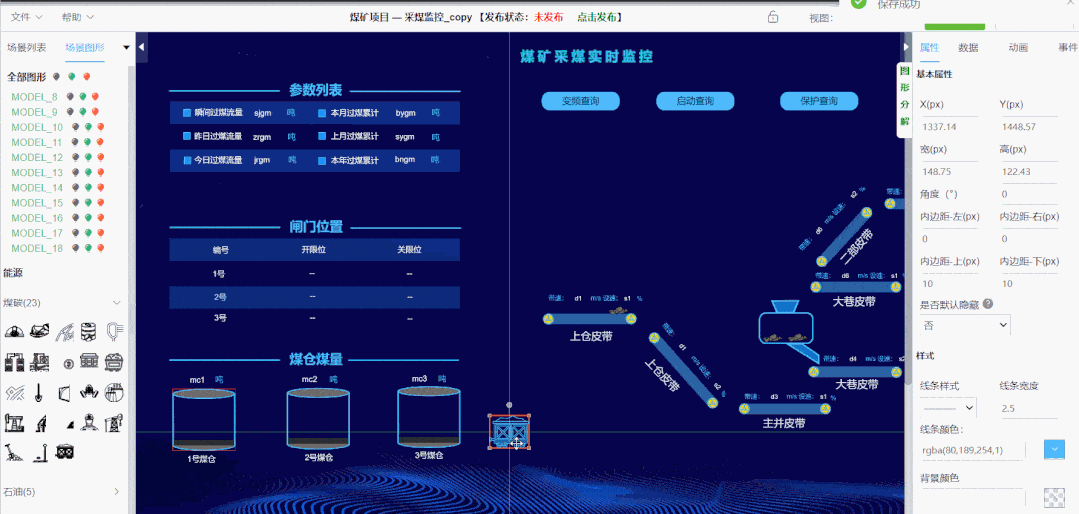Choose the shovel icon
The height and width of the screenshot is (514, 1079).
39,392
